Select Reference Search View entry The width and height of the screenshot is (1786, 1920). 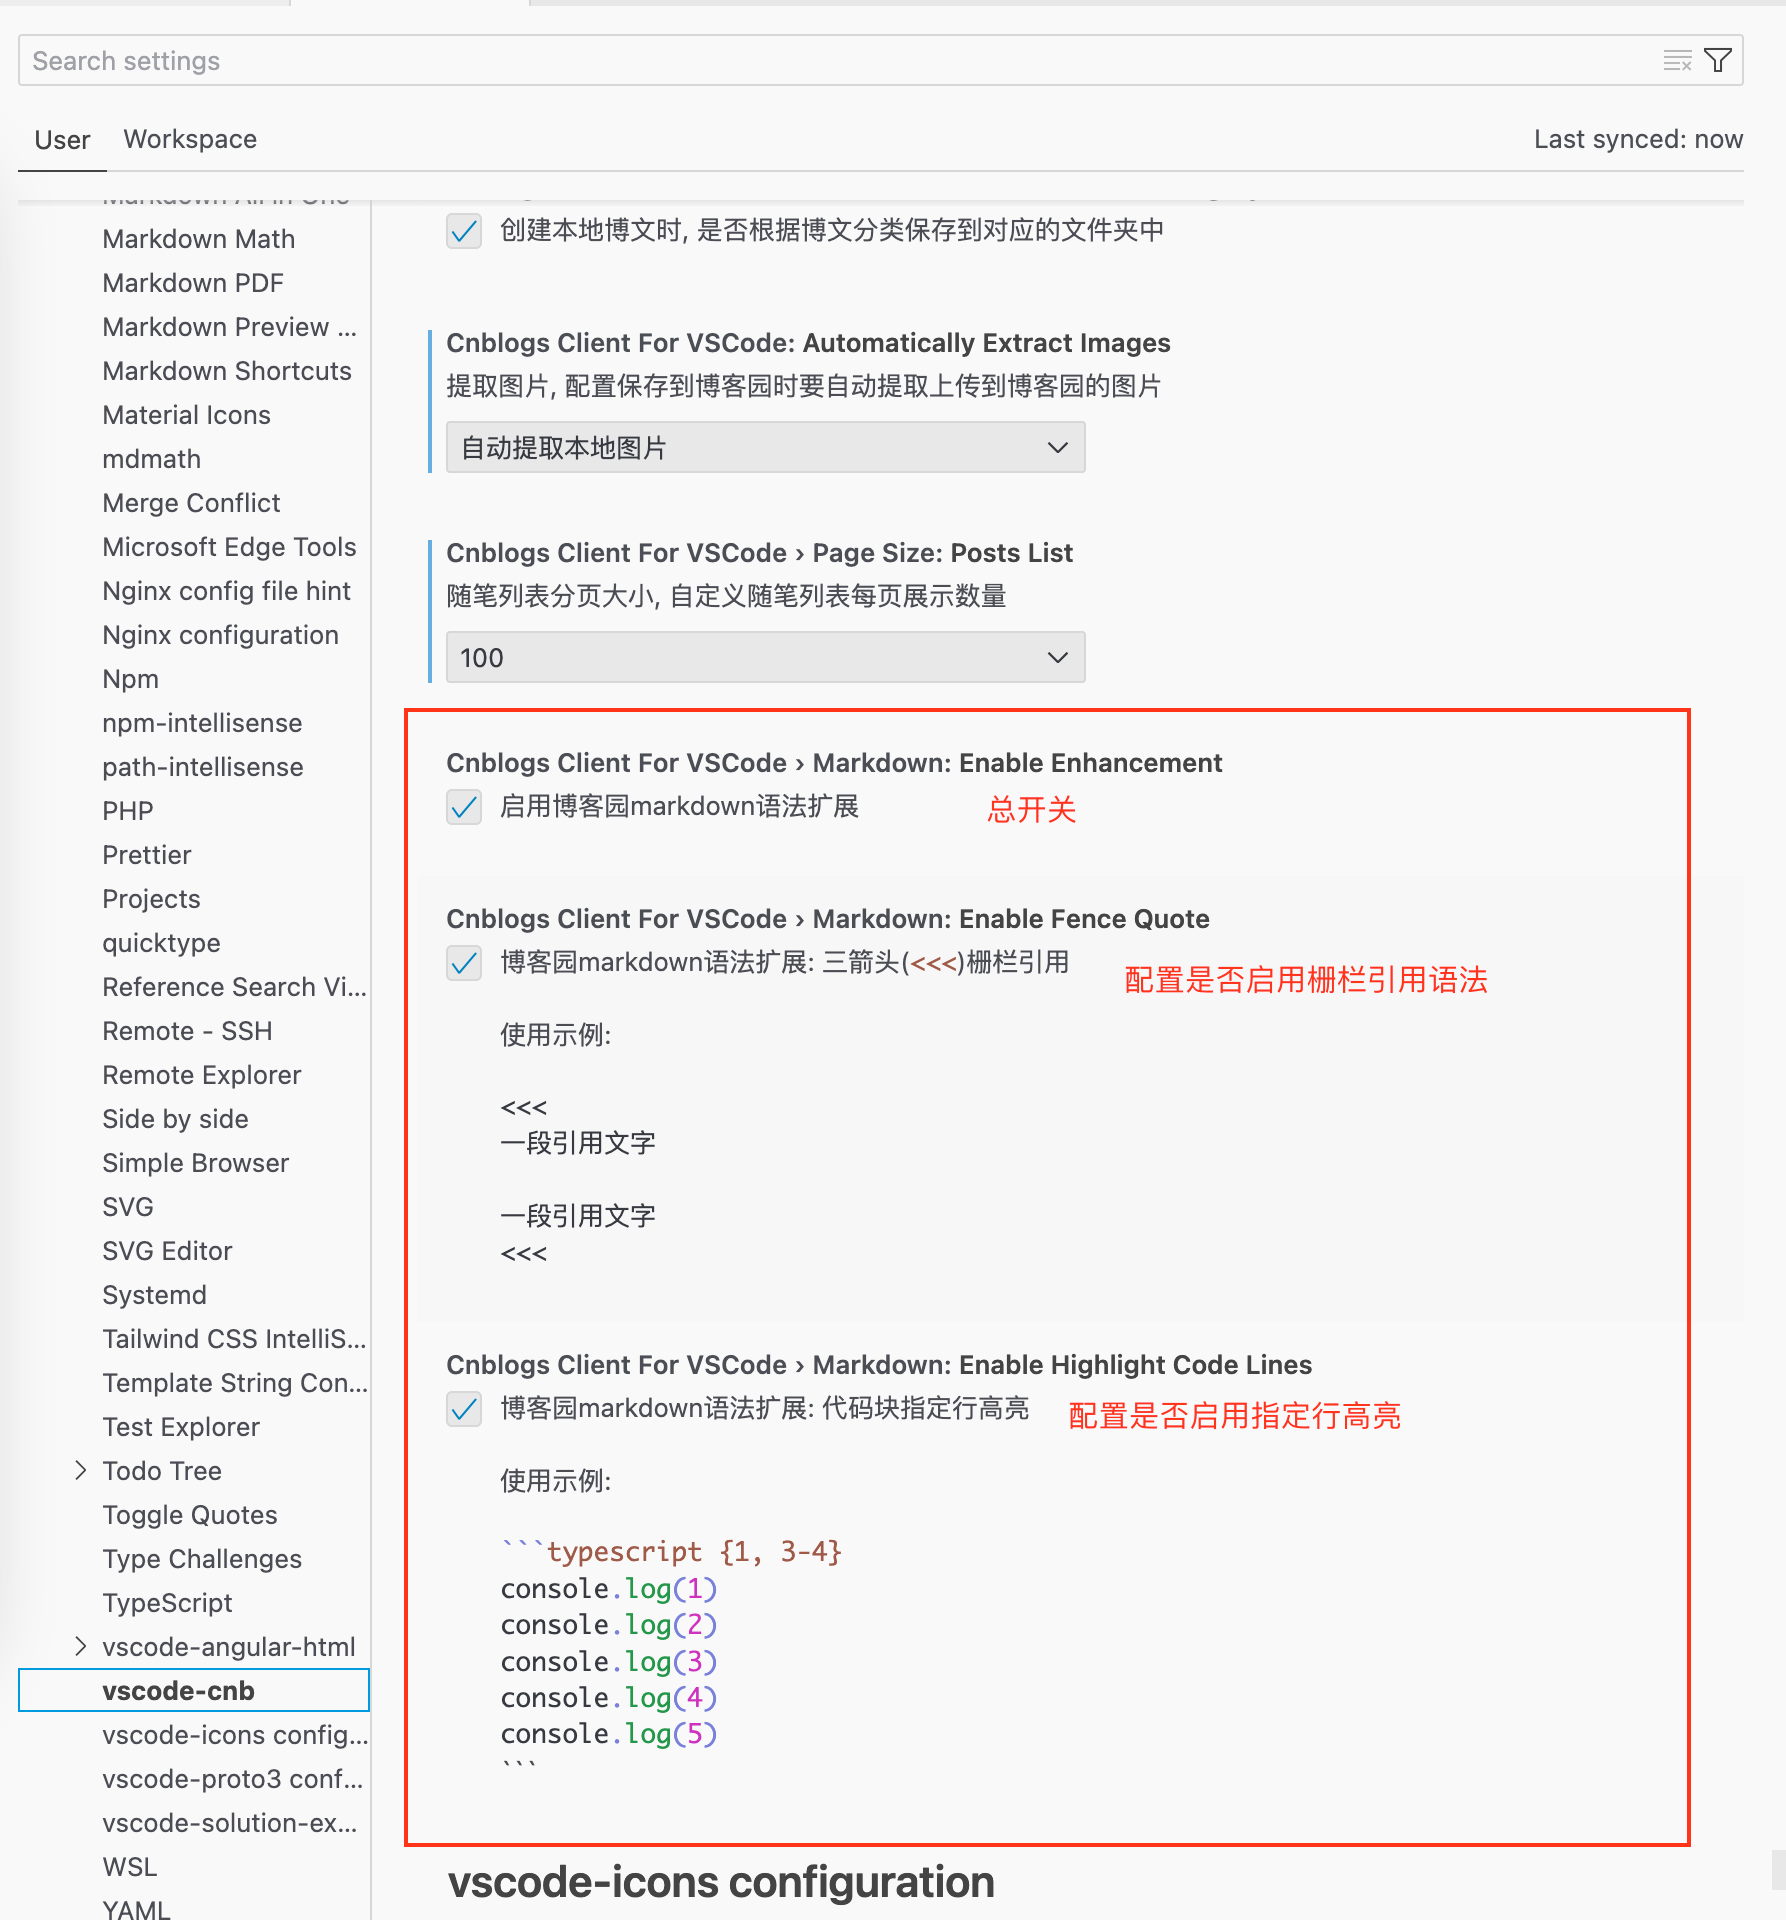(x=234, y=987)
